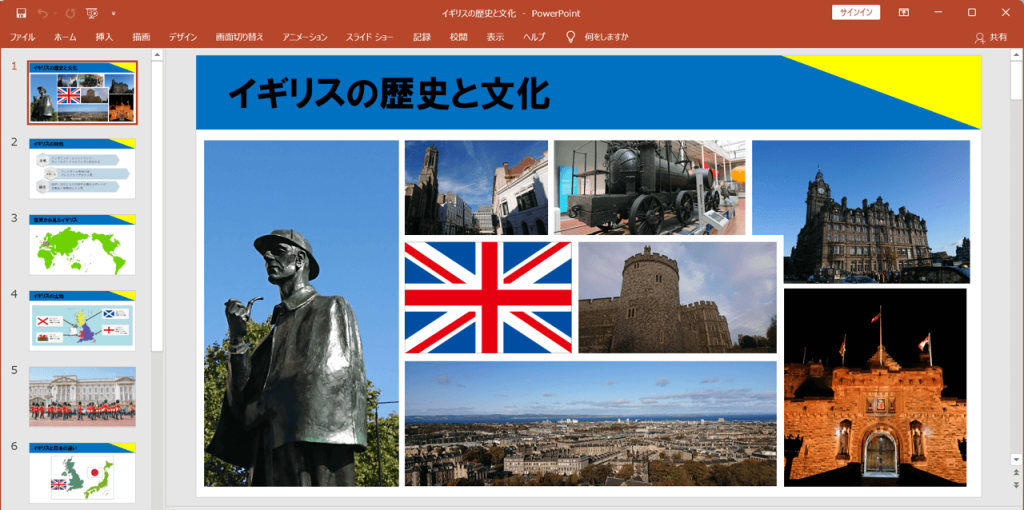Redo the last action
The width and height of the screenshot is (1024, 510).
coord(70,13)
